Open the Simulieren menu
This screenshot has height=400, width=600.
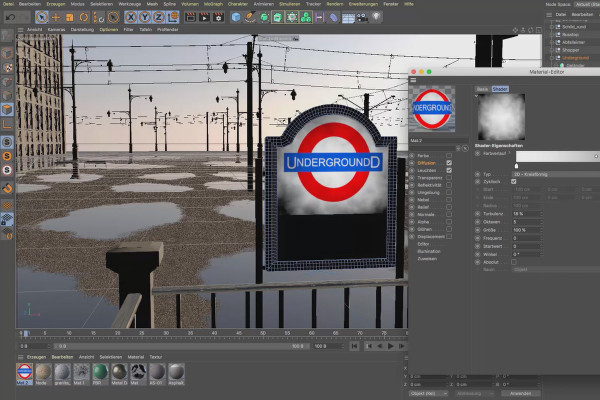click(289, 4)
